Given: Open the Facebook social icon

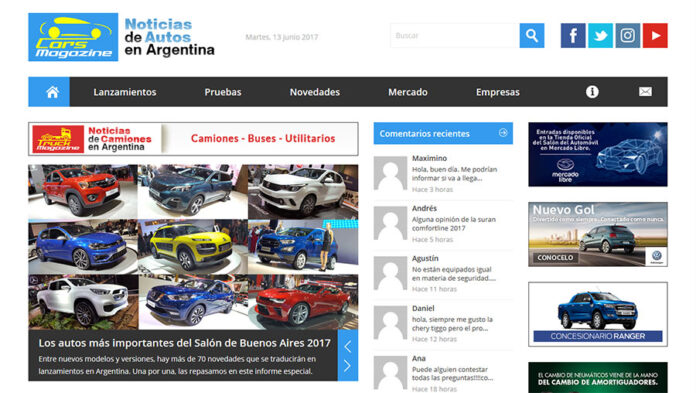Looking at the screenshot, I should [x=573, y=36].
